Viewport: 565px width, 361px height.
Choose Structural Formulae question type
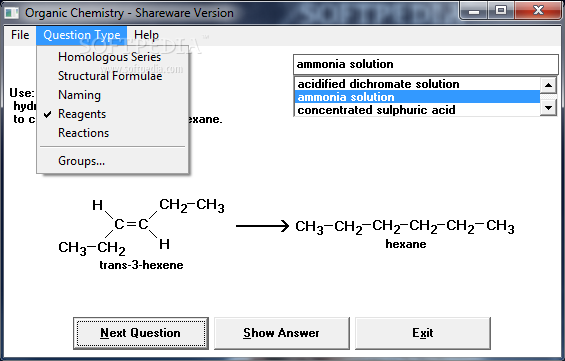112,76
